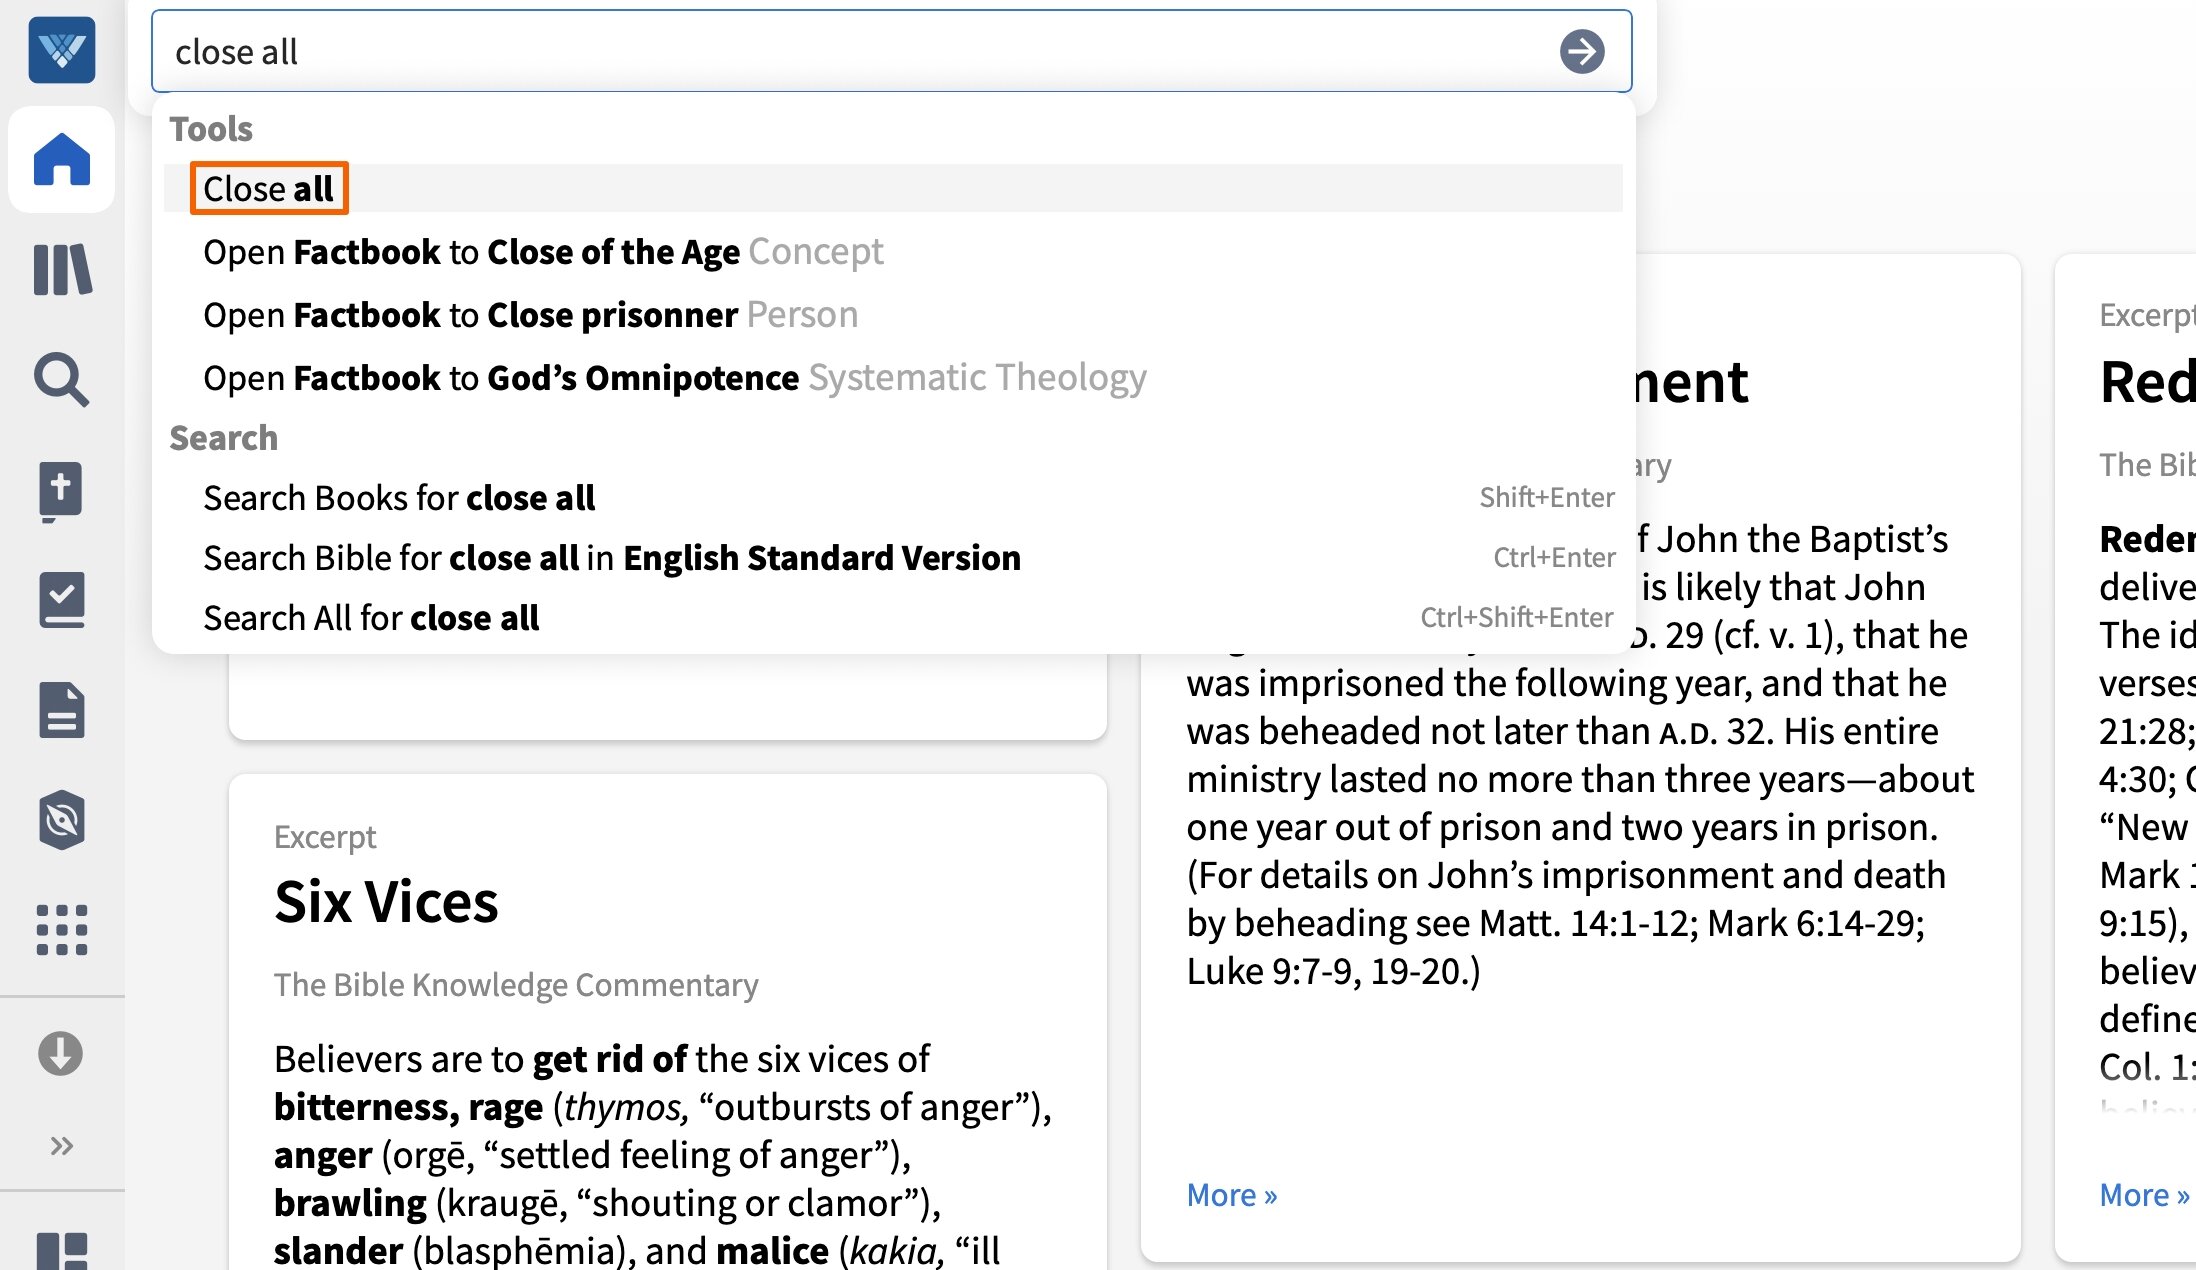Viewport: 2196px width, 1270px height.
Task: Submit command with the arrow button
Action: pyautogui.click(x=1582, y=52)
